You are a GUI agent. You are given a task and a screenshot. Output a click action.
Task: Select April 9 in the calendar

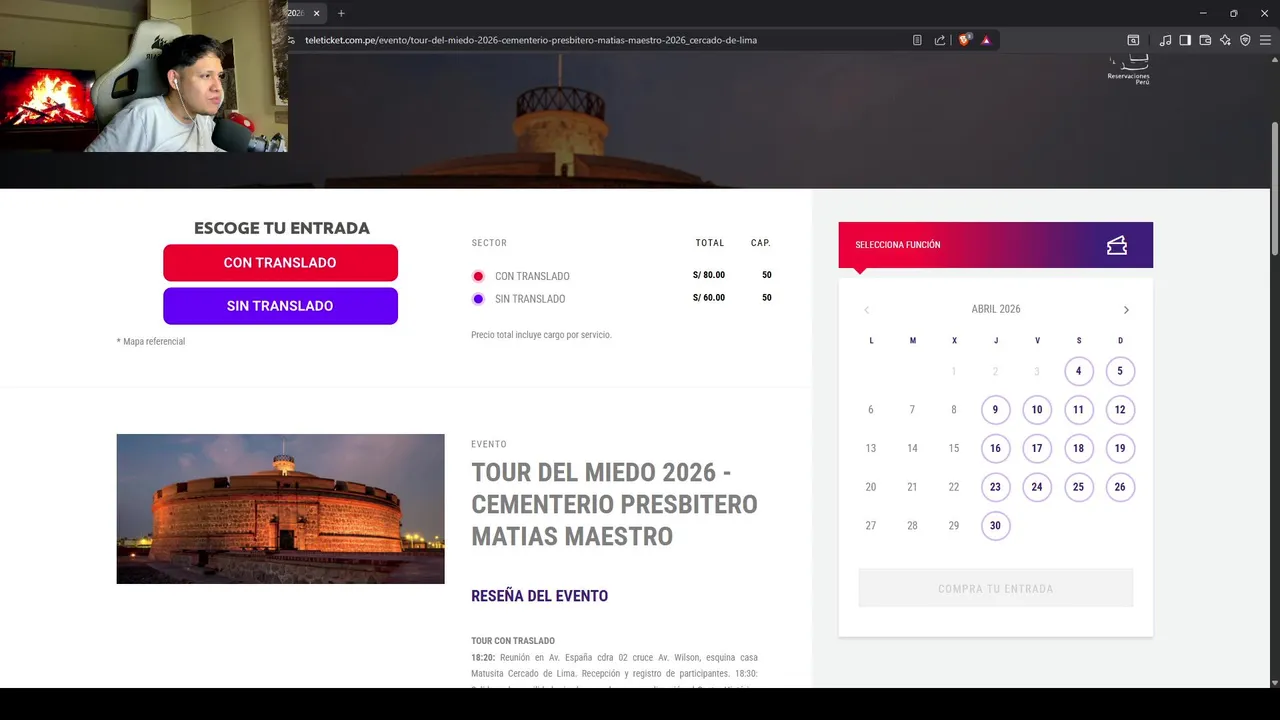996,410
